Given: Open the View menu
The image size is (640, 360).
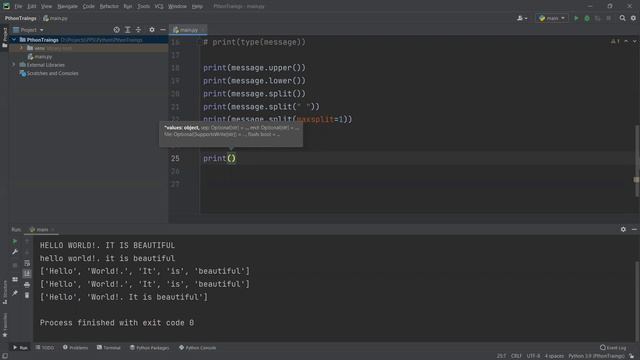Looking at the screenshot, I should coord(46,7).
